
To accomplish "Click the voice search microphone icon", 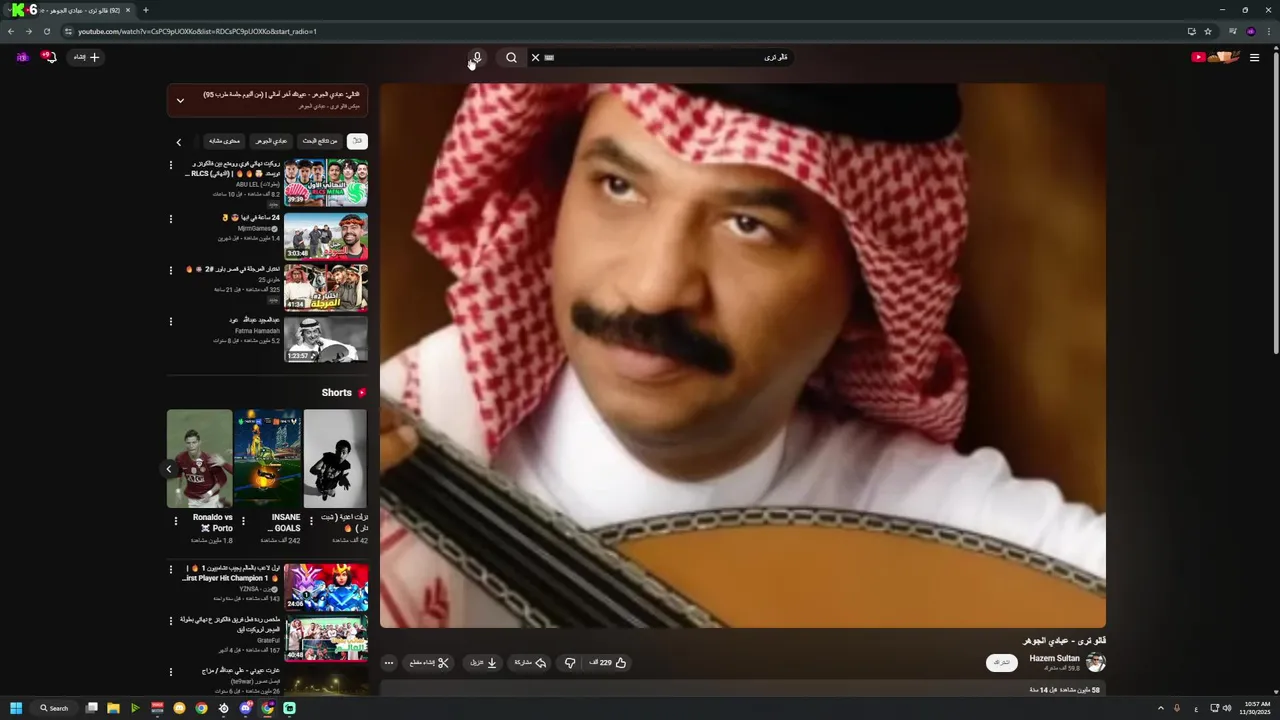I will pyautogui.click(x=478, y=57).
